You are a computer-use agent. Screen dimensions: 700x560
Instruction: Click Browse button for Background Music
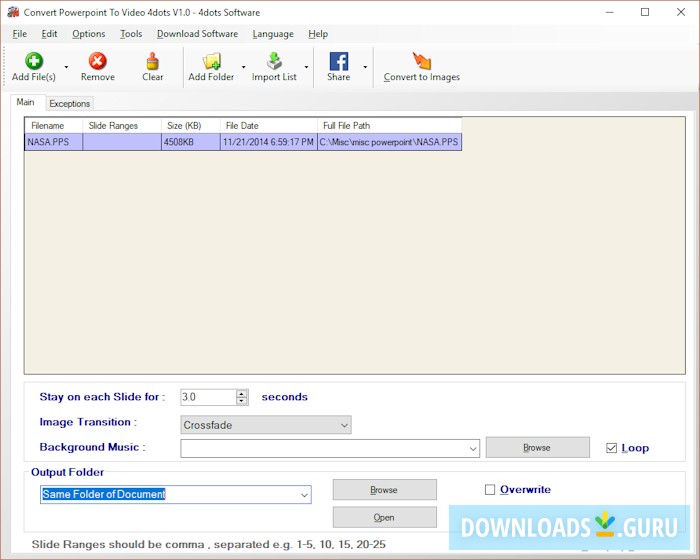[538, 447]
